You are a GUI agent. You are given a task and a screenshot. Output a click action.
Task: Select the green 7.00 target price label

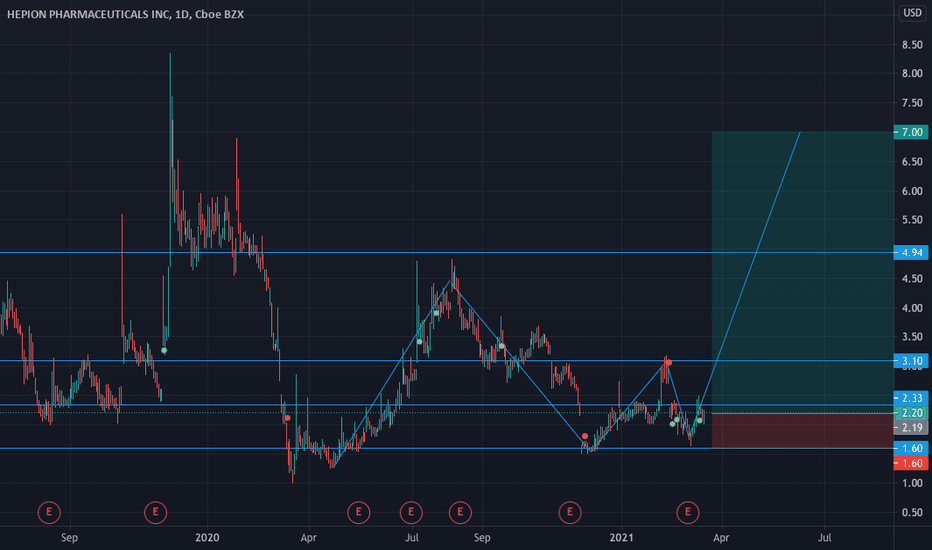[x=911, y=132]
